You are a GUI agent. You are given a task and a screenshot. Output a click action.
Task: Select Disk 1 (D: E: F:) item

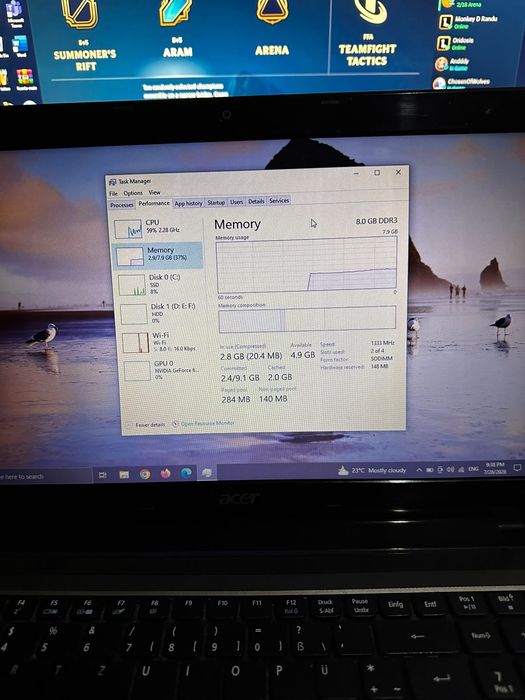(161, 313)
